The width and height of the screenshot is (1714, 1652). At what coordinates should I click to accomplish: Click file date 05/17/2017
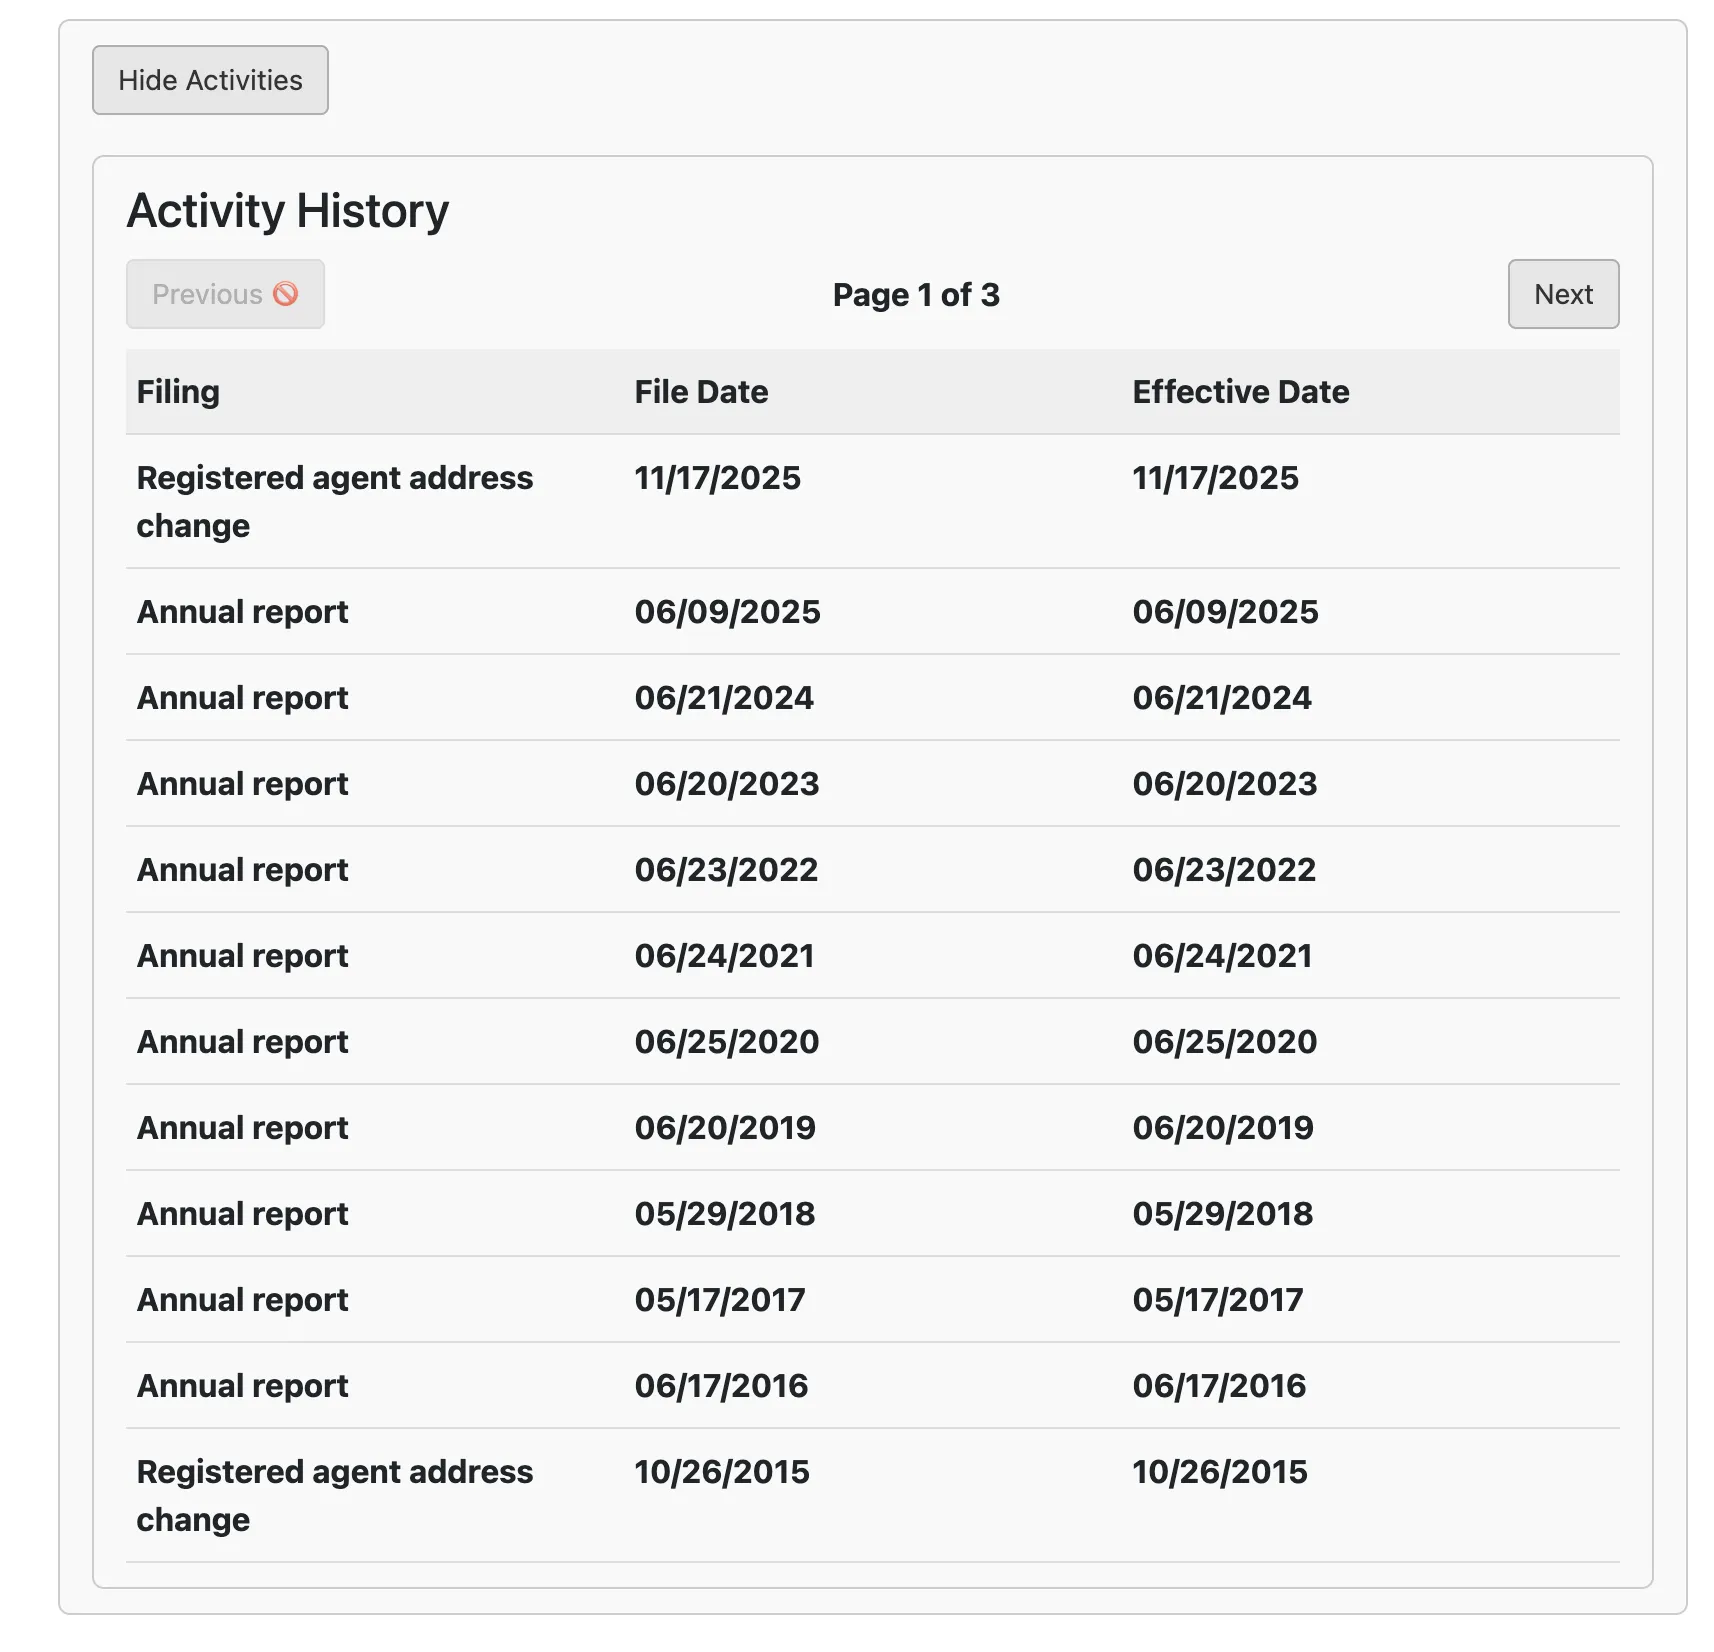(720, 1300)
